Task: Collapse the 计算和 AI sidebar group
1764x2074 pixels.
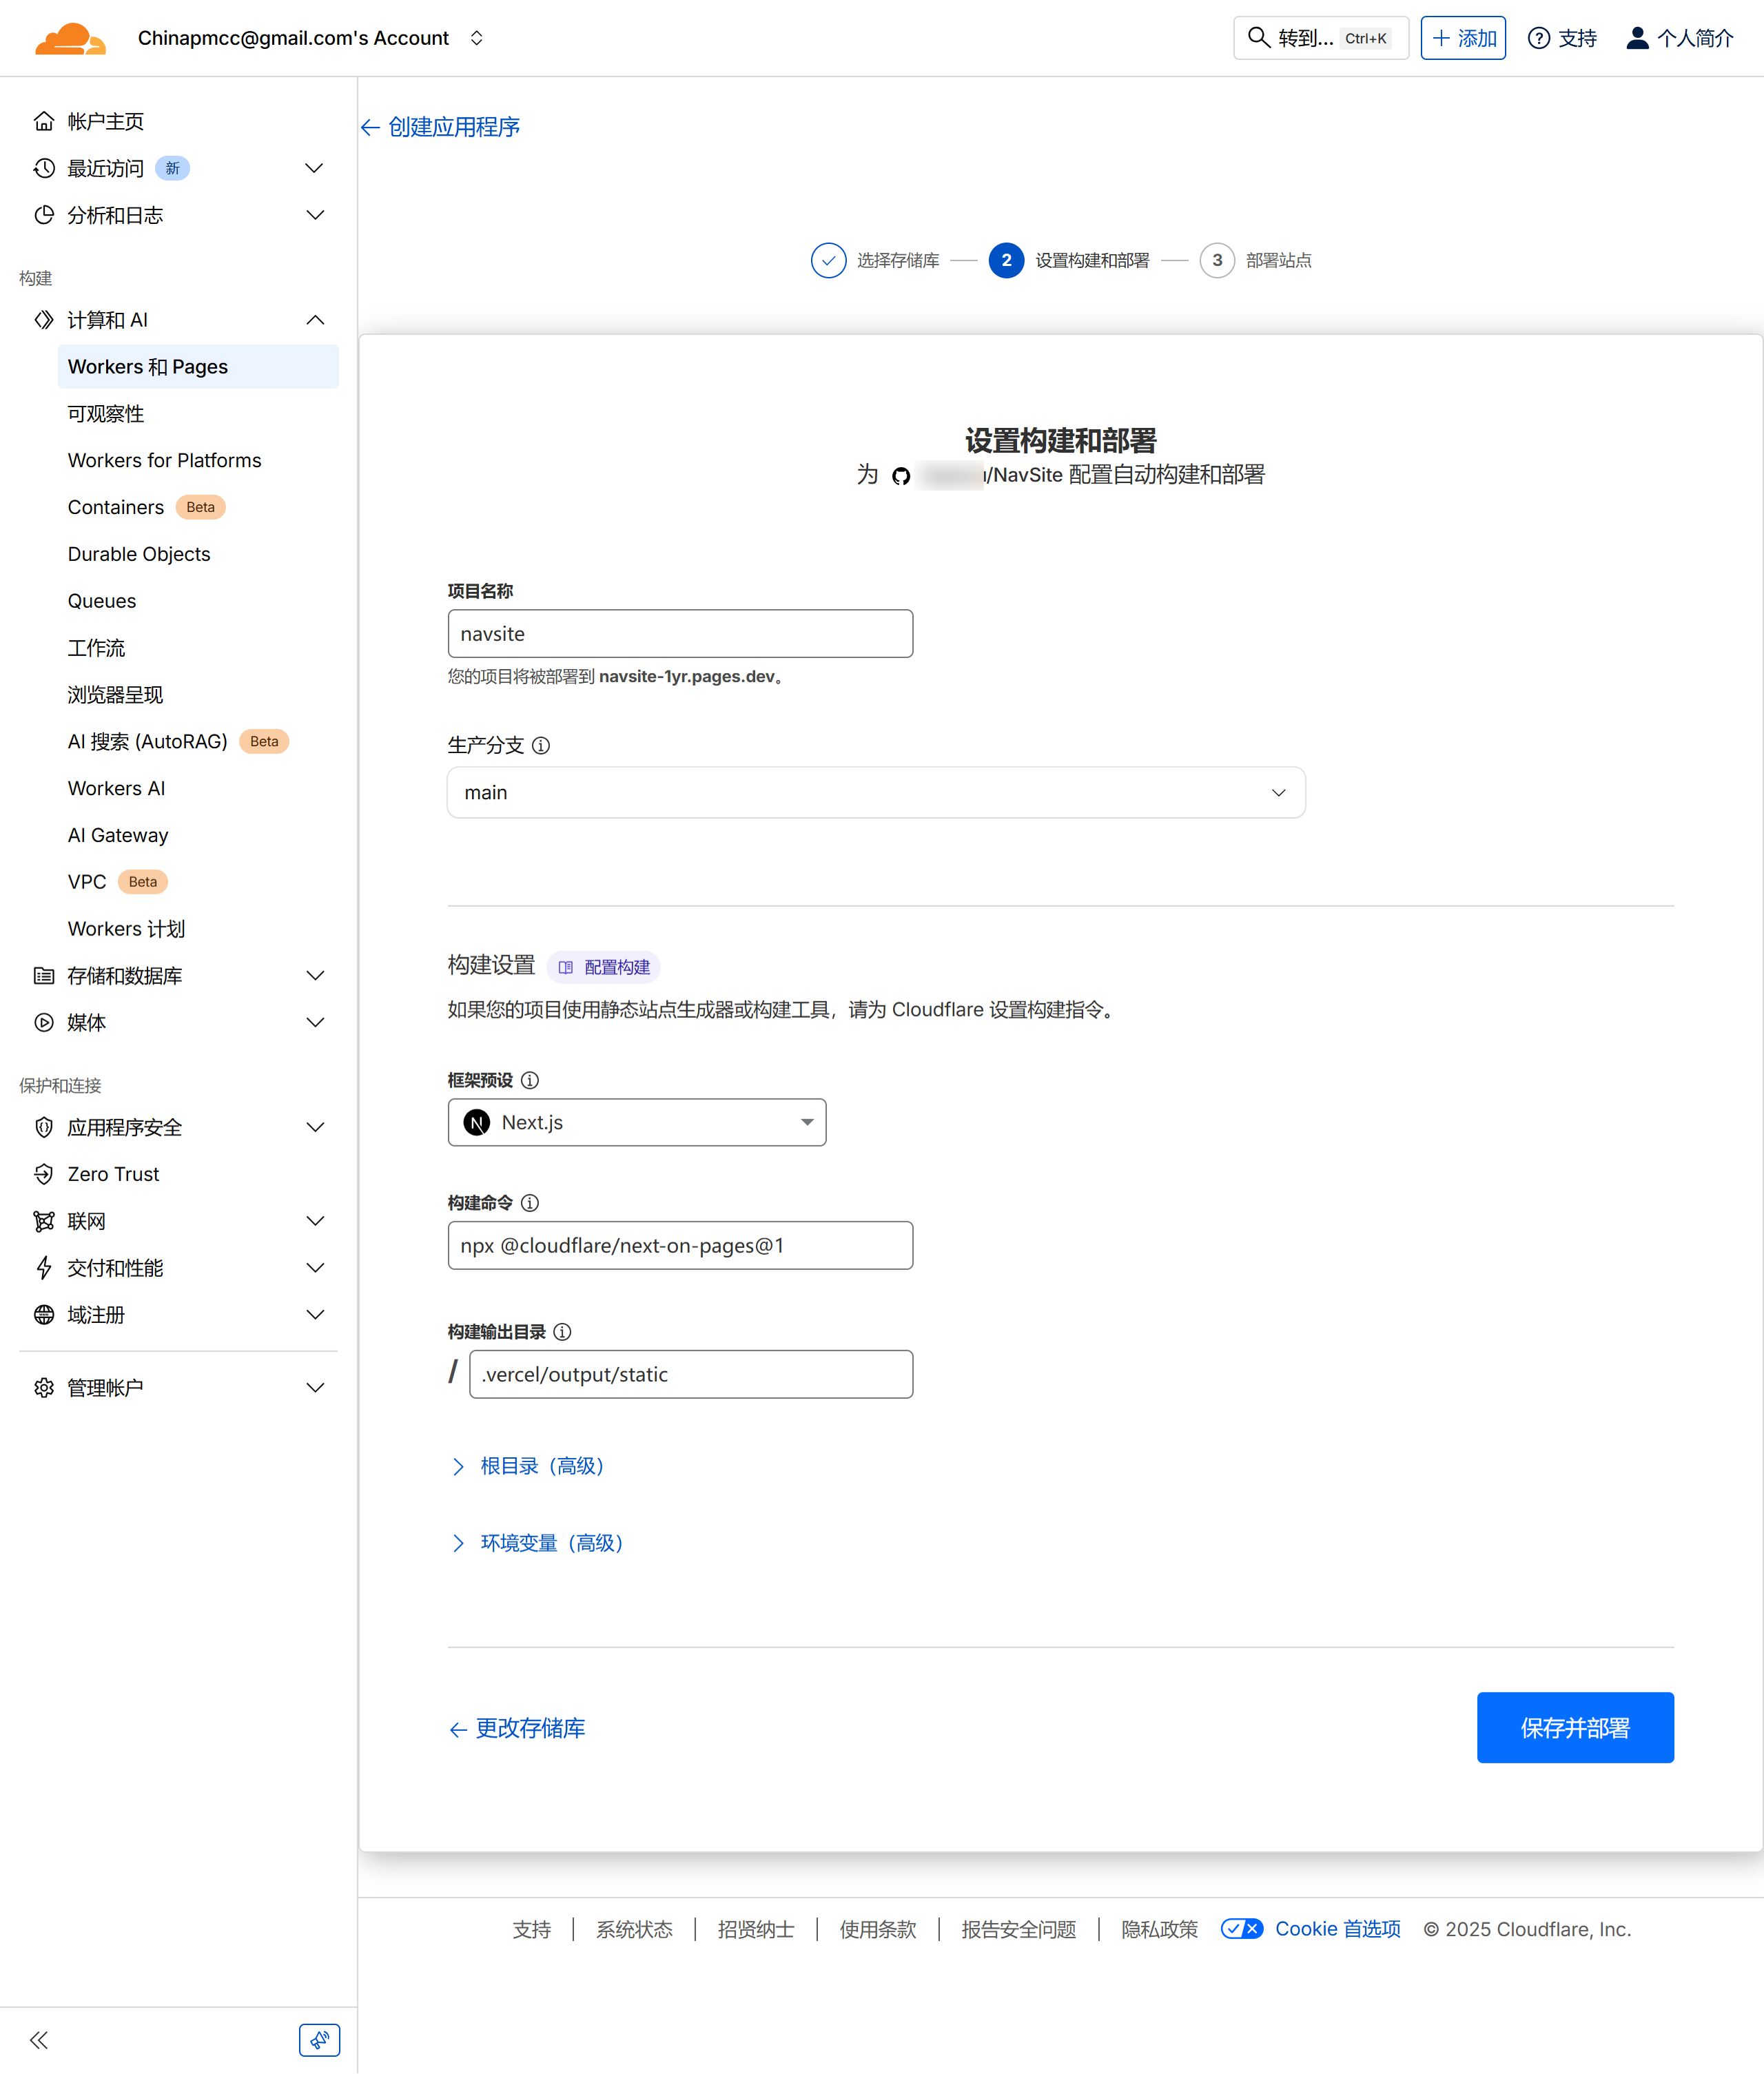Action: click(x=315, y=320)
